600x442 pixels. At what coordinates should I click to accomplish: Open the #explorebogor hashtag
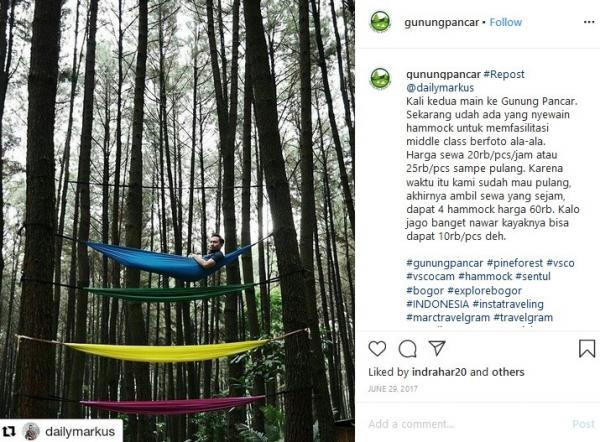(484, 290)
